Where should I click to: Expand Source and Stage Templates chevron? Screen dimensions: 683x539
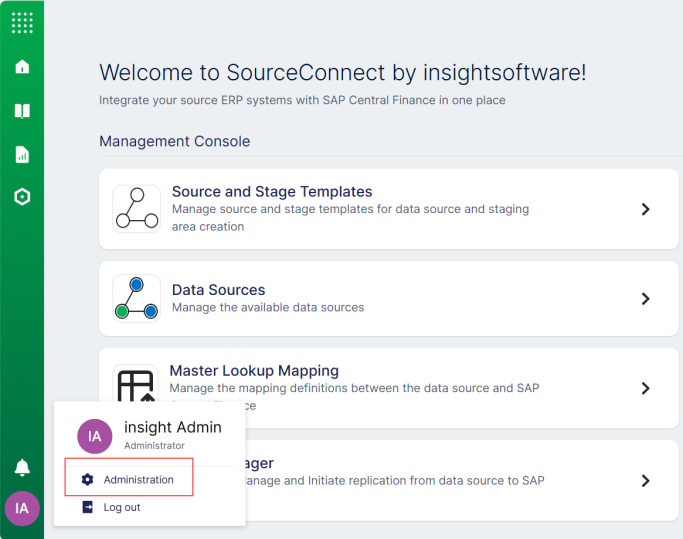click(646, 209)
